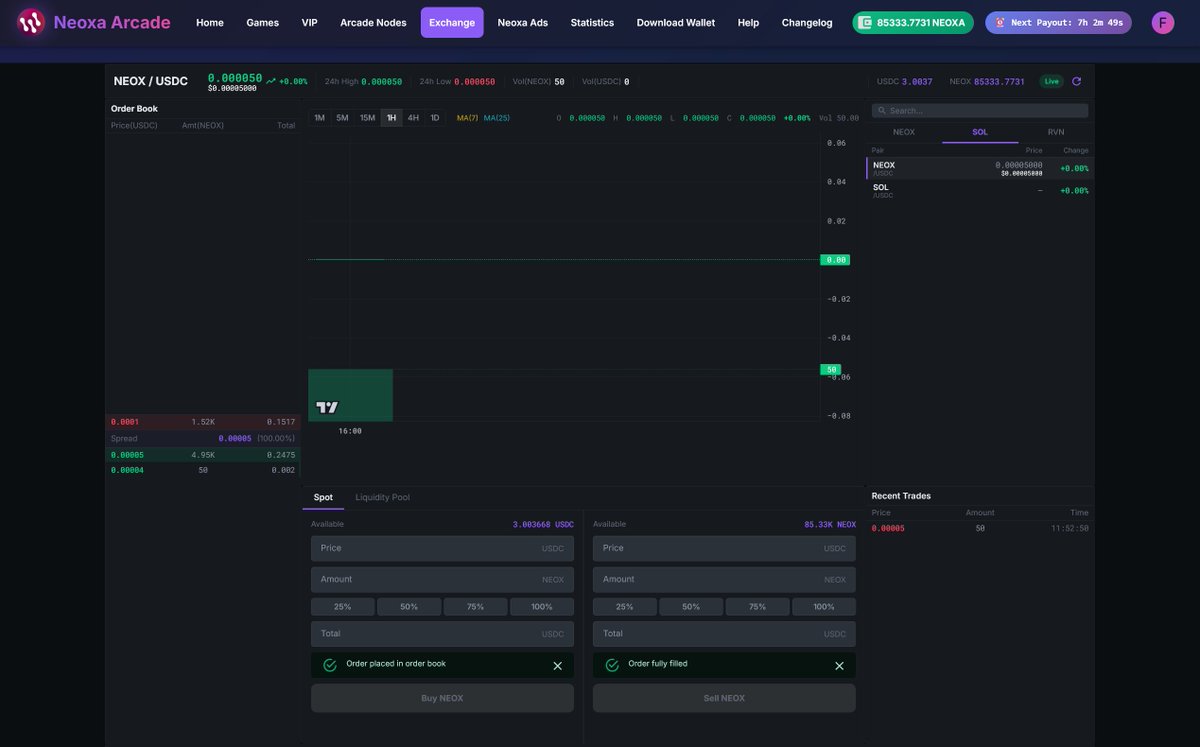The image size is (1200, 747).
Task: Dismiss the 'Order fully filled' notification
Action: [x=839, y=666]
